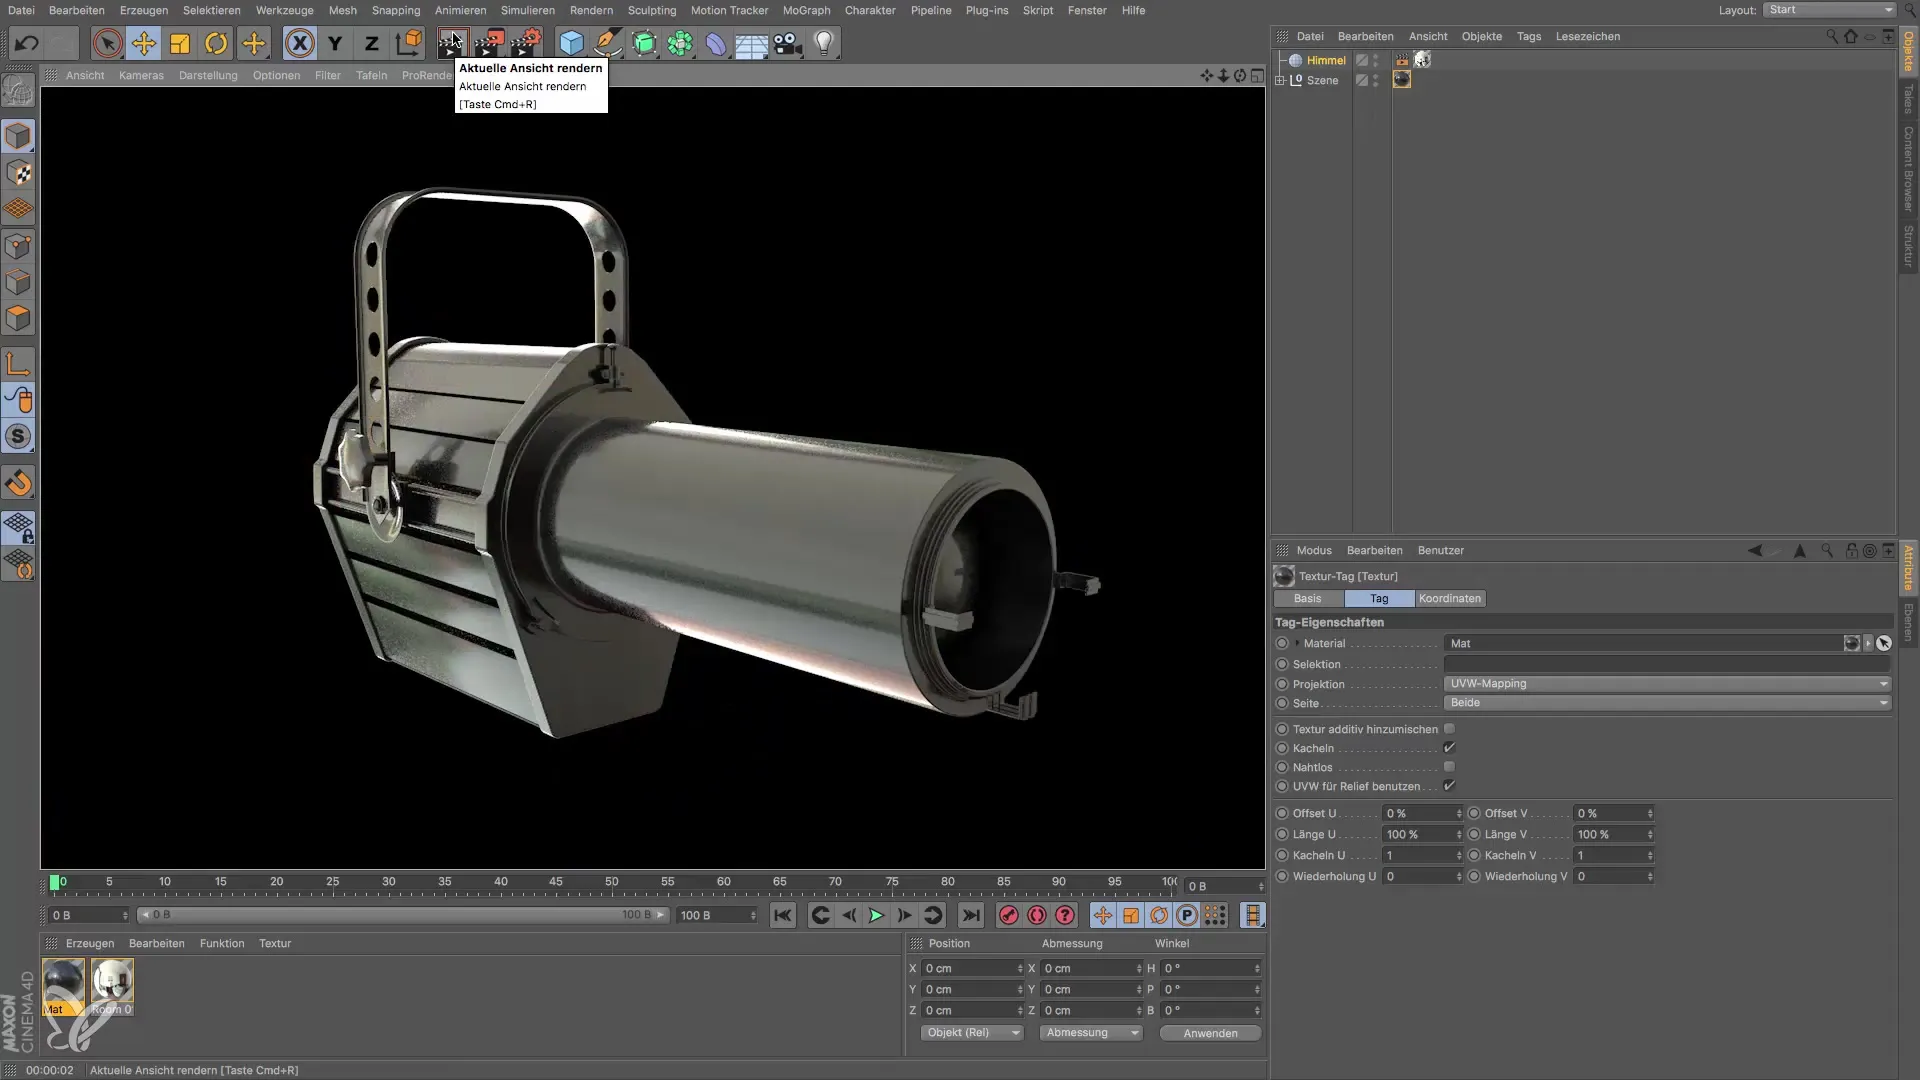
Task: Select the Move tool
Action: point(143,43)
